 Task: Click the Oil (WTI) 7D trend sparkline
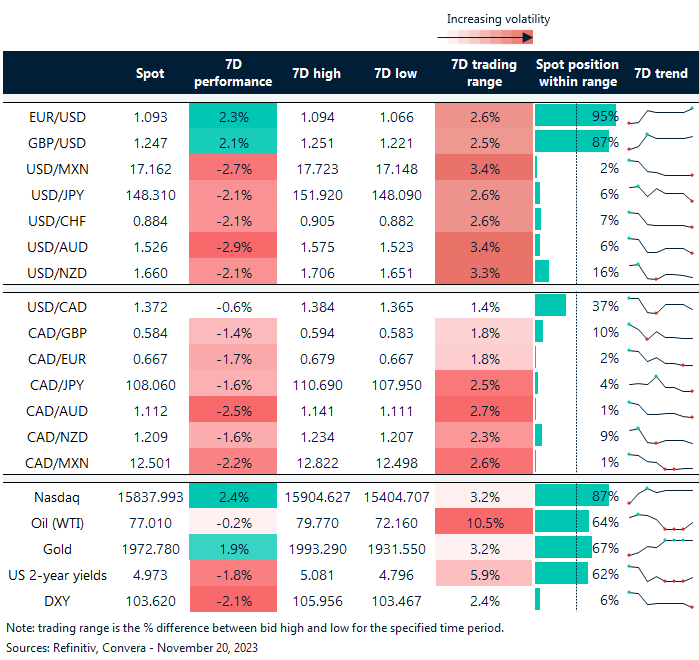click(660, 521)
